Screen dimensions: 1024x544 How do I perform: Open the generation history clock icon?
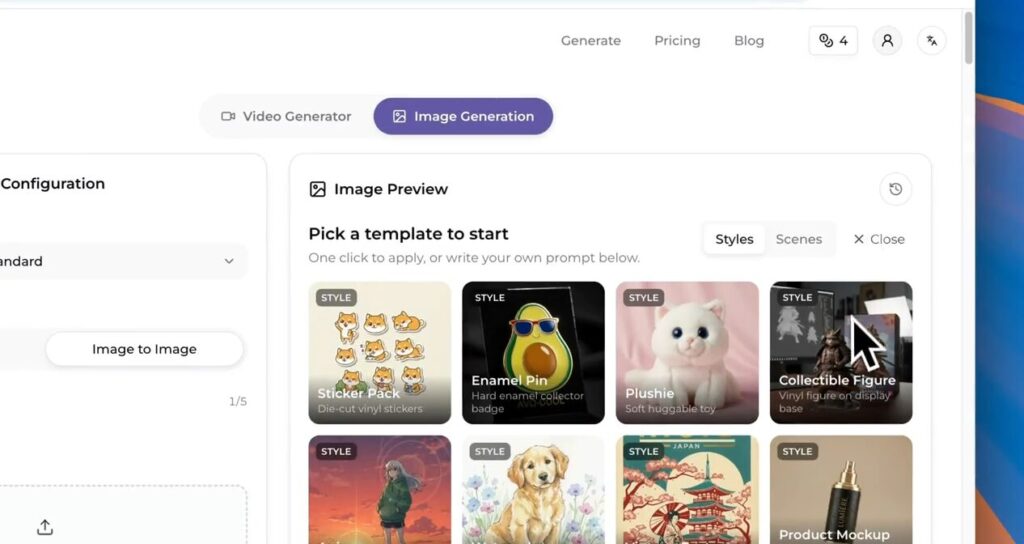click(895, 189)
